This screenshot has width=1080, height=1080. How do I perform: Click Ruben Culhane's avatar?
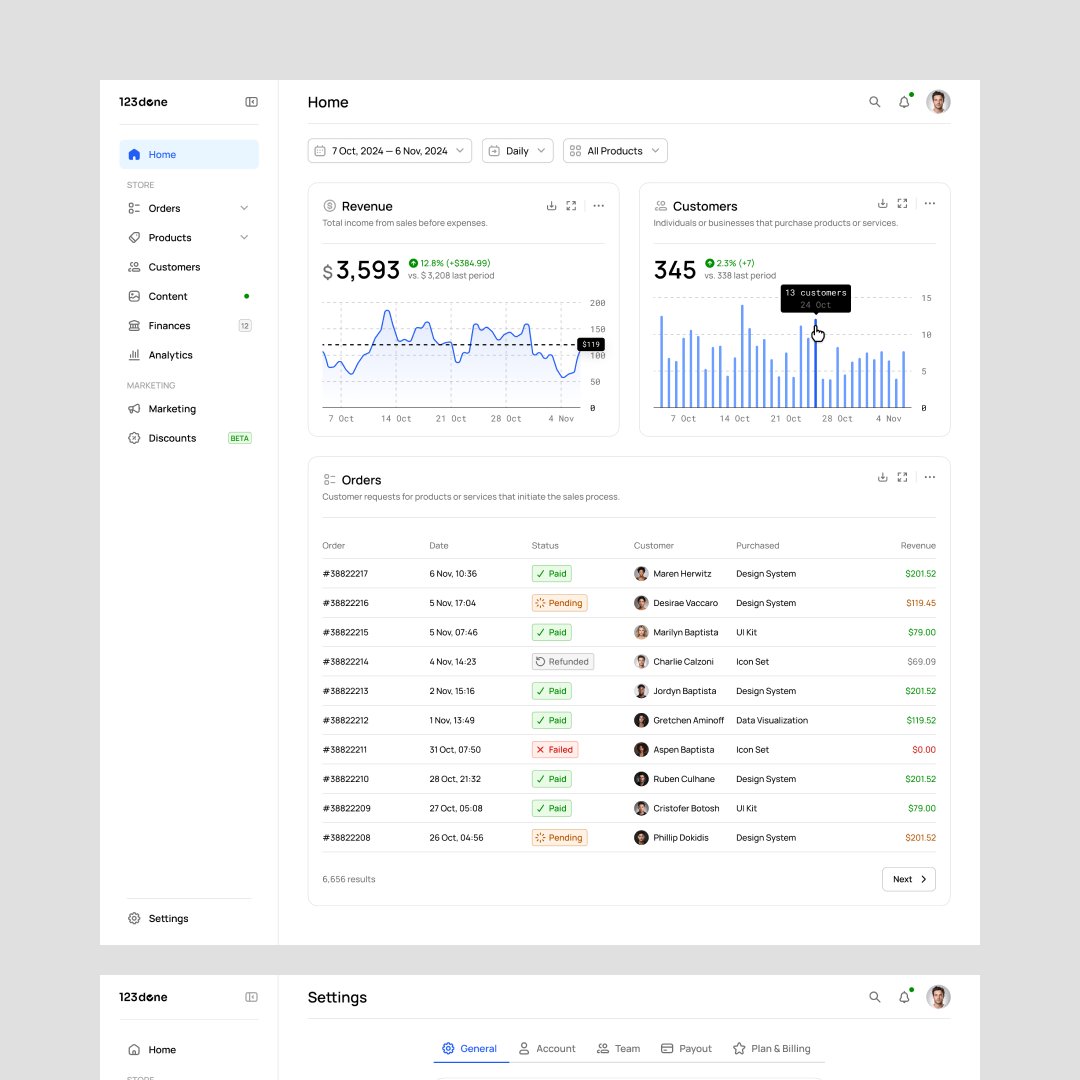pyautogui.click(x=641, y=779)
